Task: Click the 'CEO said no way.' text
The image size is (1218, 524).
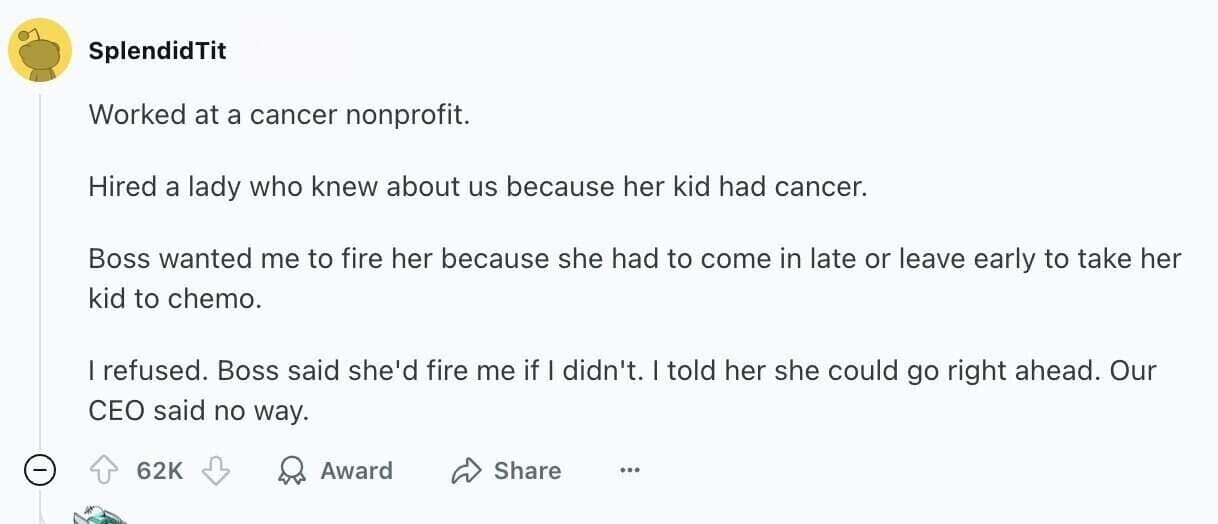Action: 199,410
